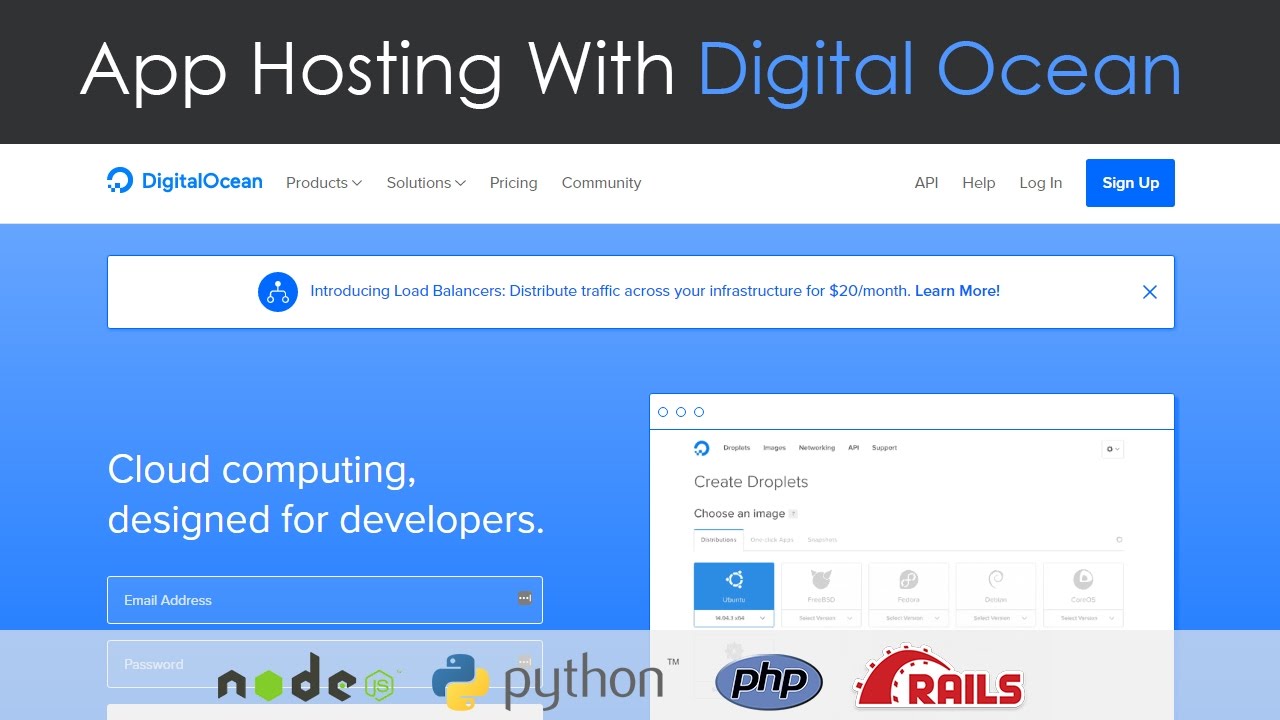Open Support in the preview navigation
Screen dimensions: 1280x720
coord(884,448)
